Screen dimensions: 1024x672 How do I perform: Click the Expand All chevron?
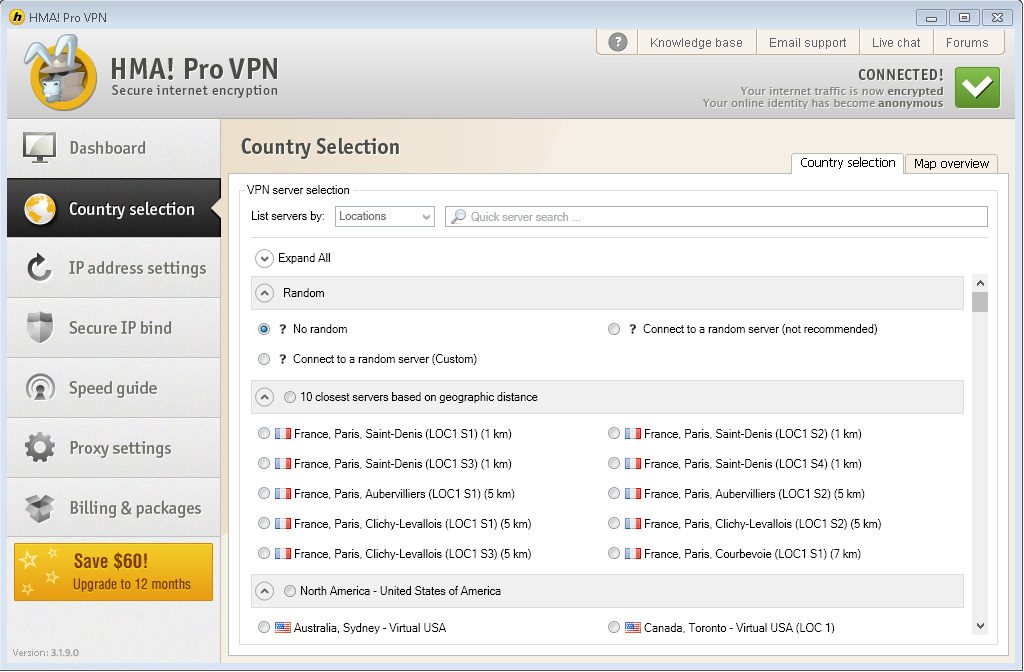pos(264,259)
